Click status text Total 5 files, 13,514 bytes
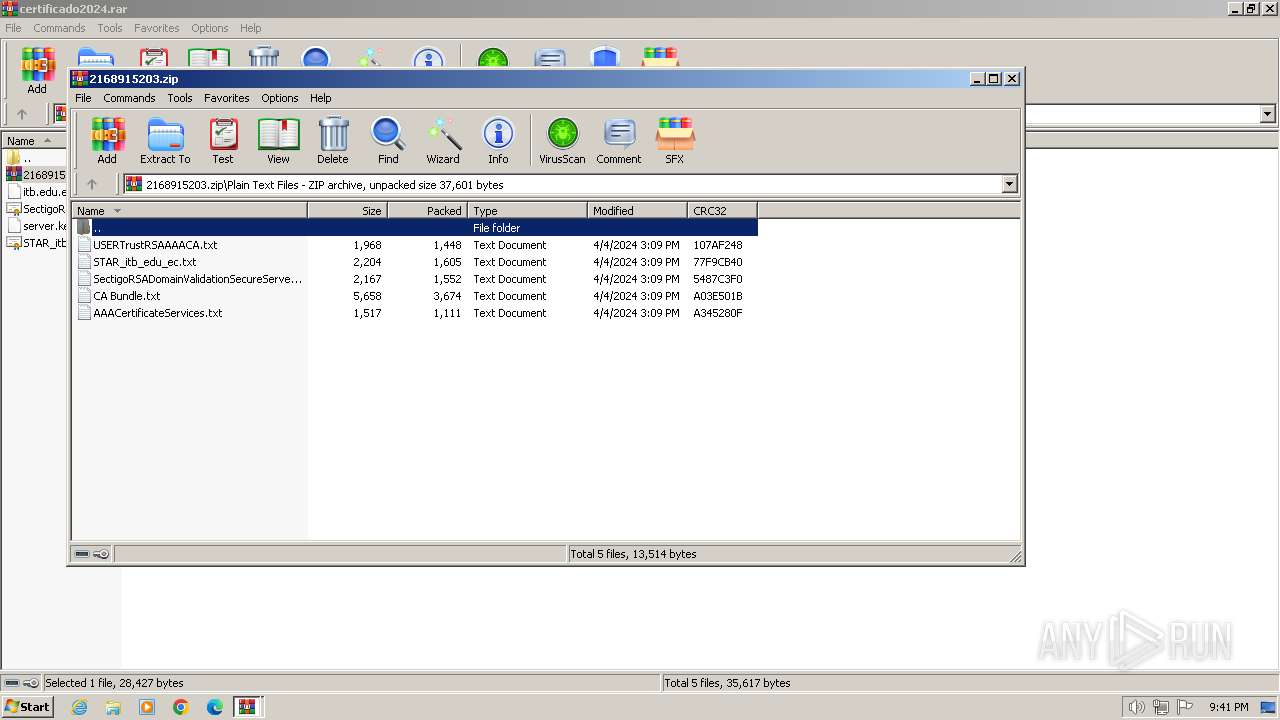The image size is (1280, 720). pos(633,554)
